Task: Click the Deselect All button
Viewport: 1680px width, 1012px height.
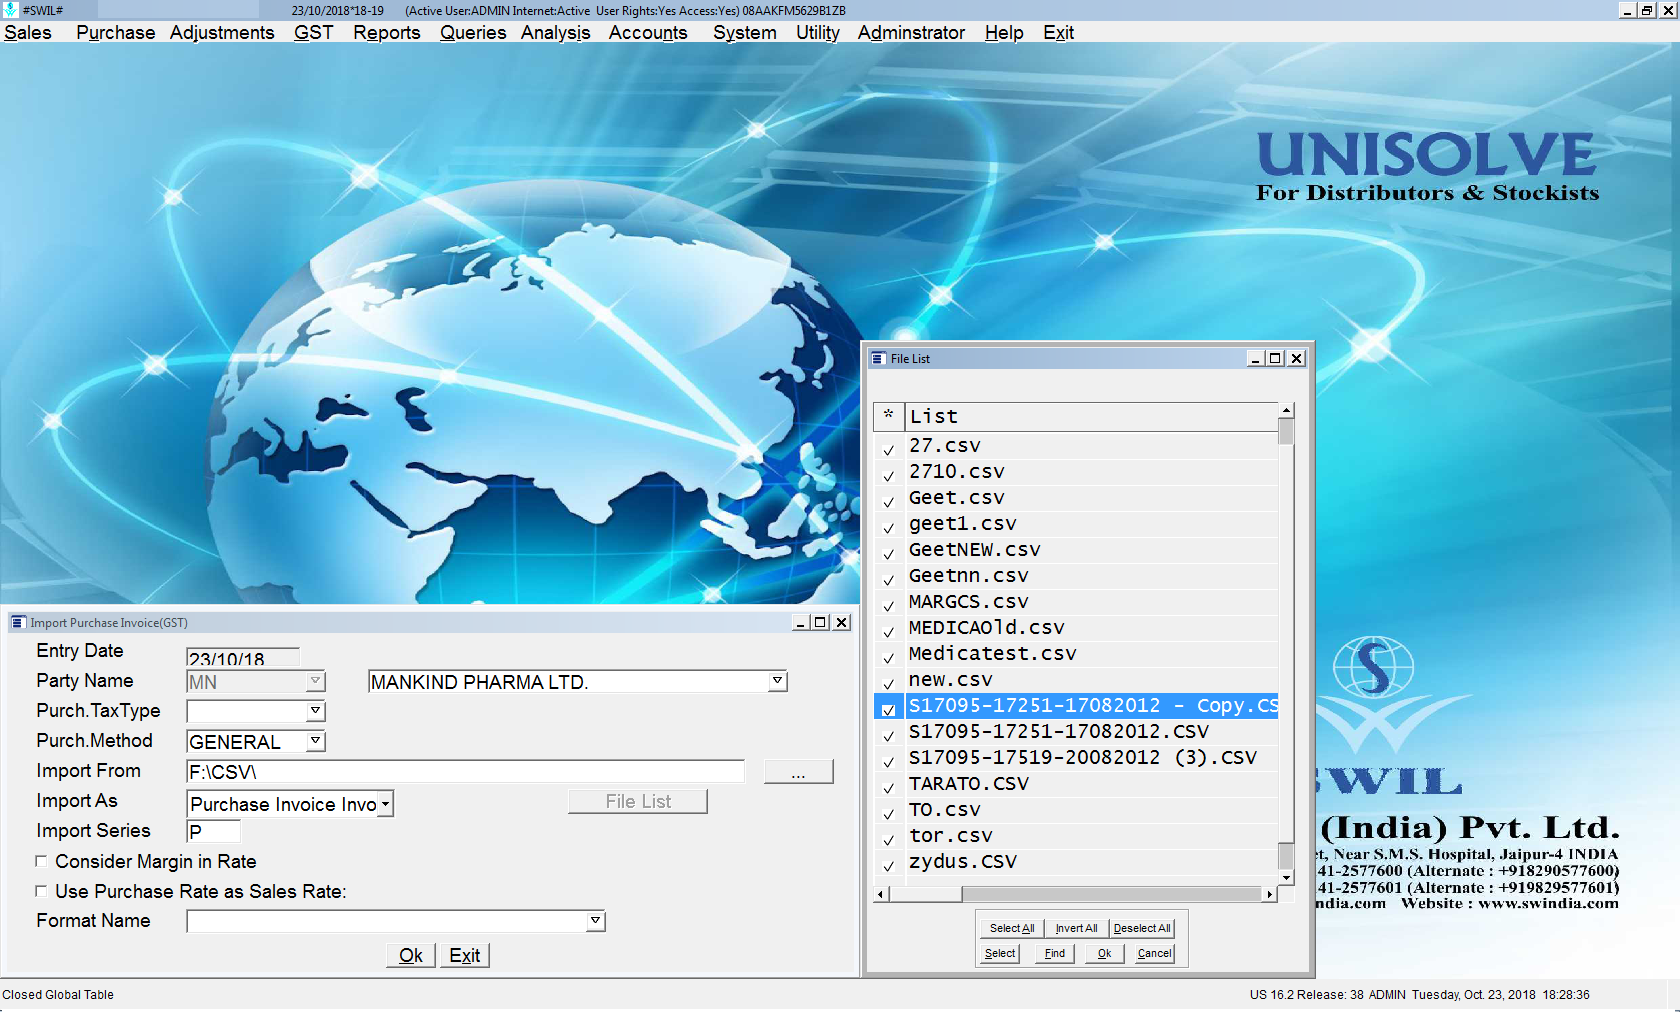Action: click(1142, 928)
